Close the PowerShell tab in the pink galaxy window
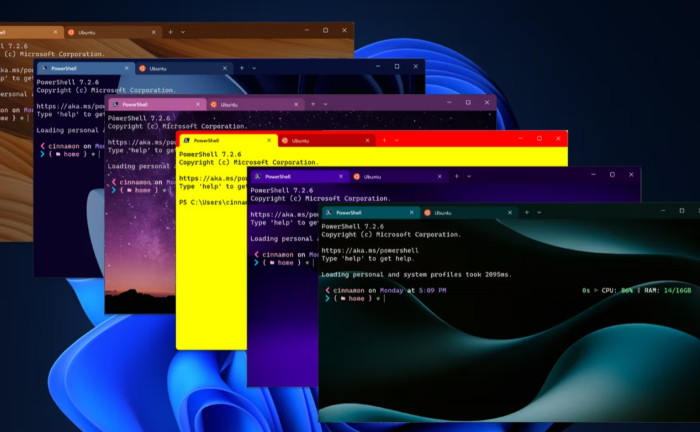Image resolution: width=700 pixels, height=432 pixels. pos(198,104)
